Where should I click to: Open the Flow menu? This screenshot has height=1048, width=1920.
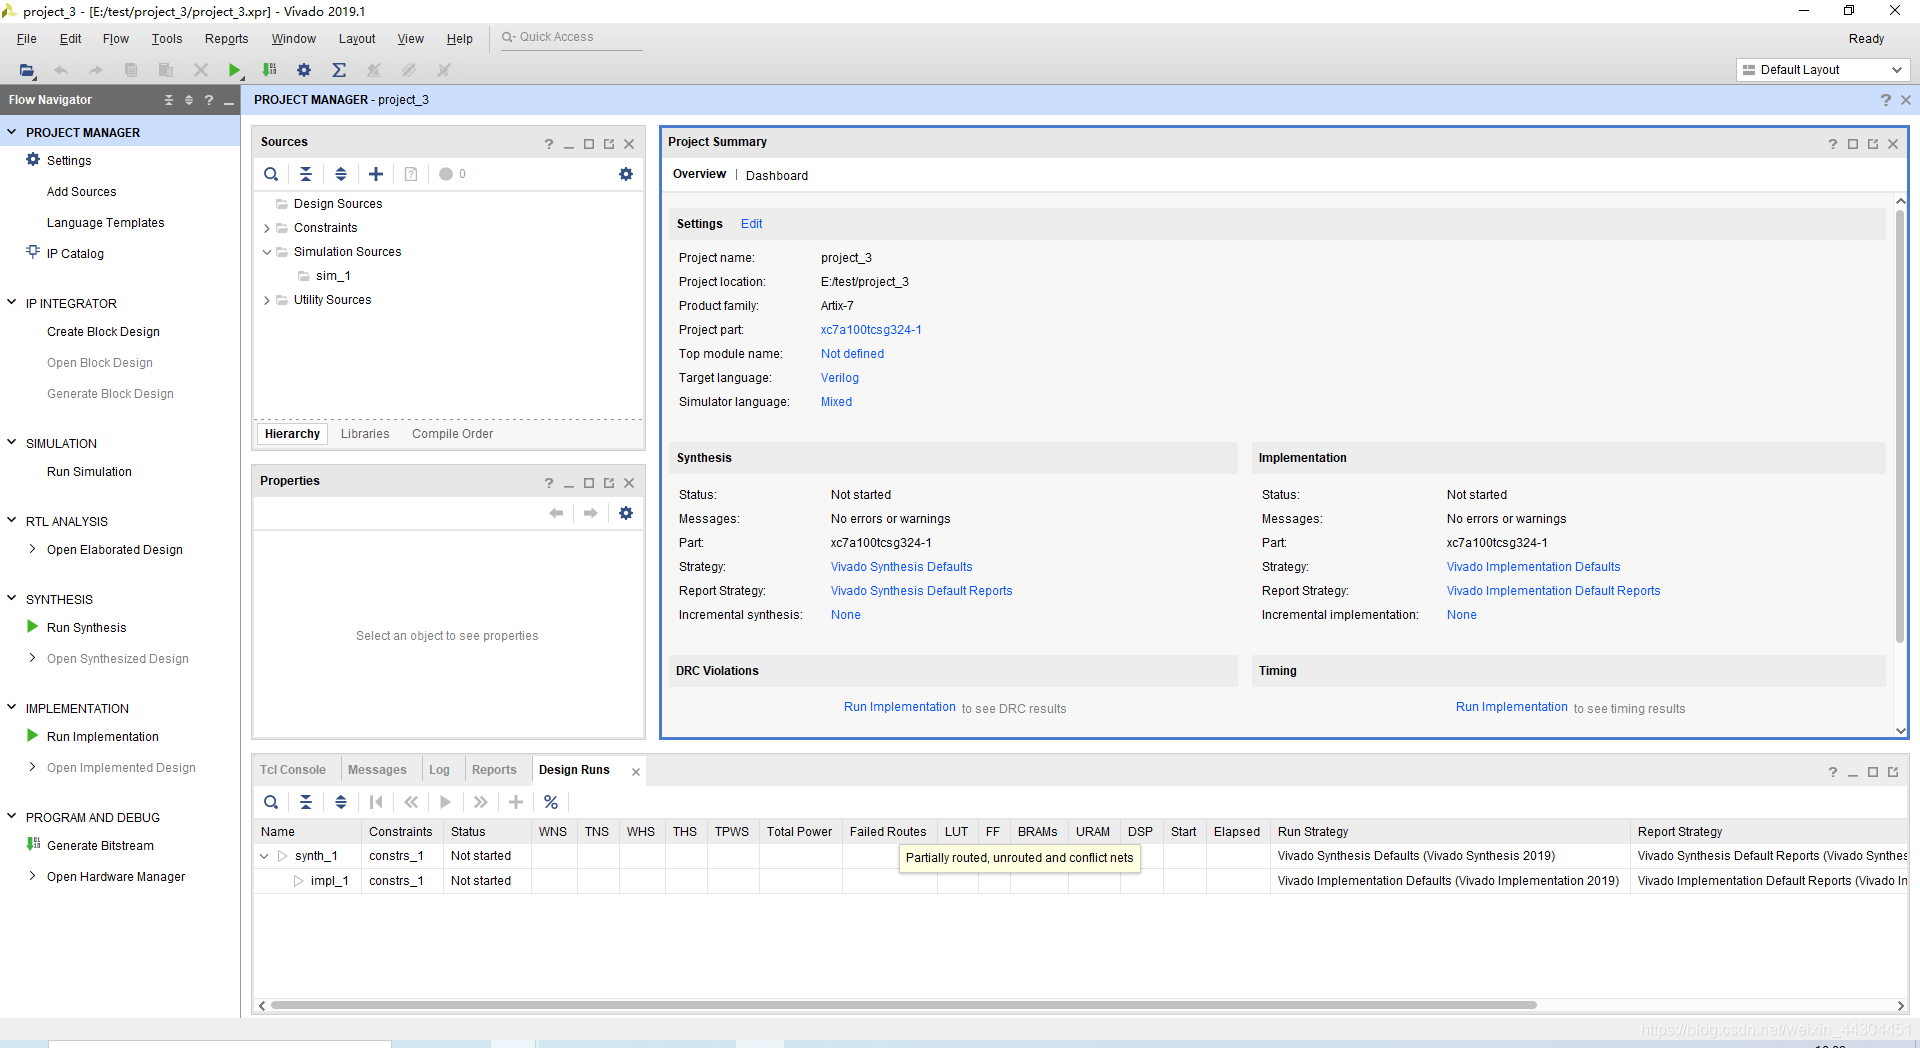(115, 39)
